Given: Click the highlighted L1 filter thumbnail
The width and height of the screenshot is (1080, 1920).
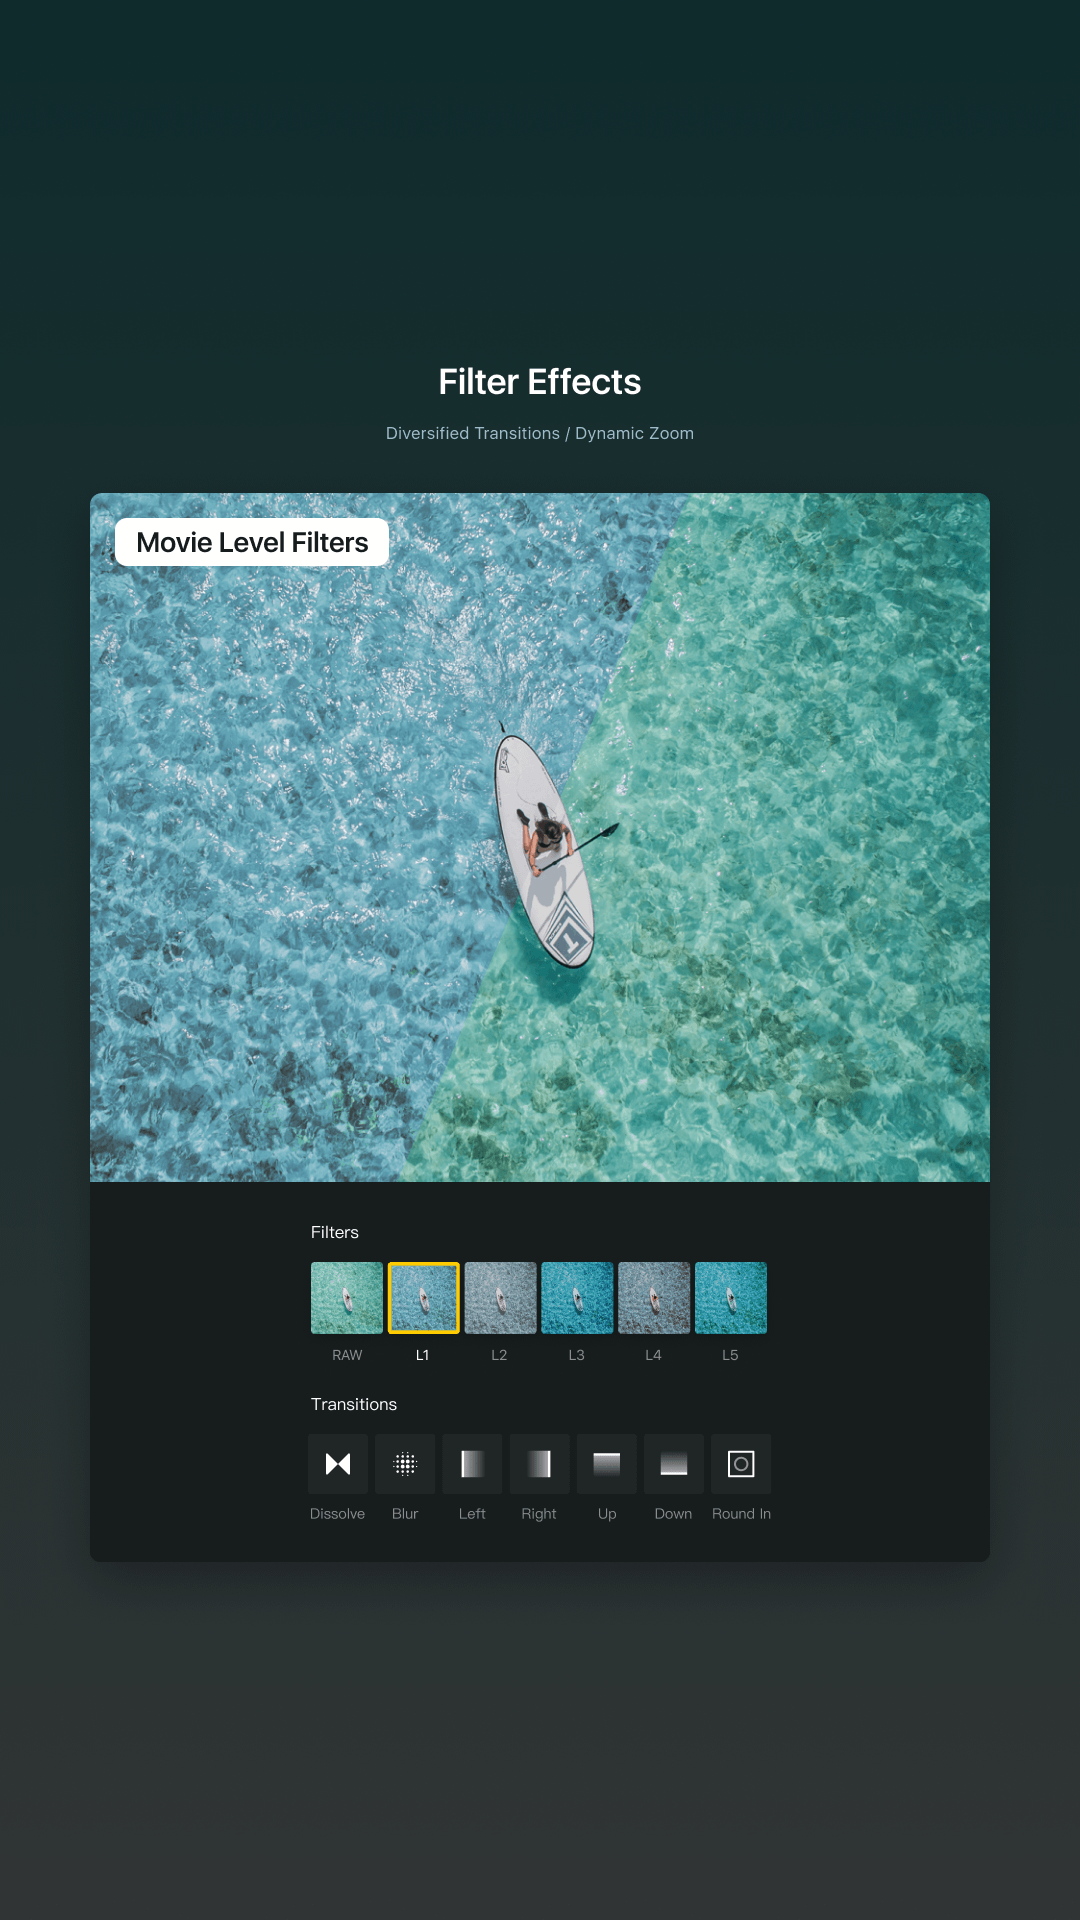Looking at the screenshot, I should (424, 1298).
